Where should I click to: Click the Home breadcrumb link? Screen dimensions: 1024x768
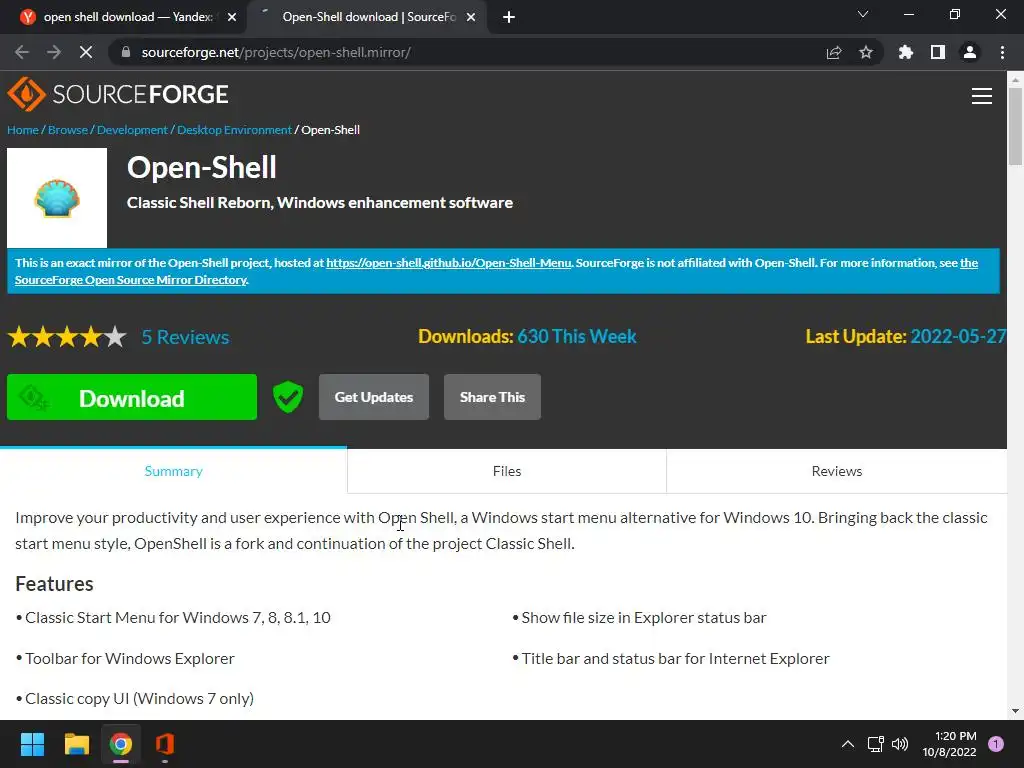point(23,130)
